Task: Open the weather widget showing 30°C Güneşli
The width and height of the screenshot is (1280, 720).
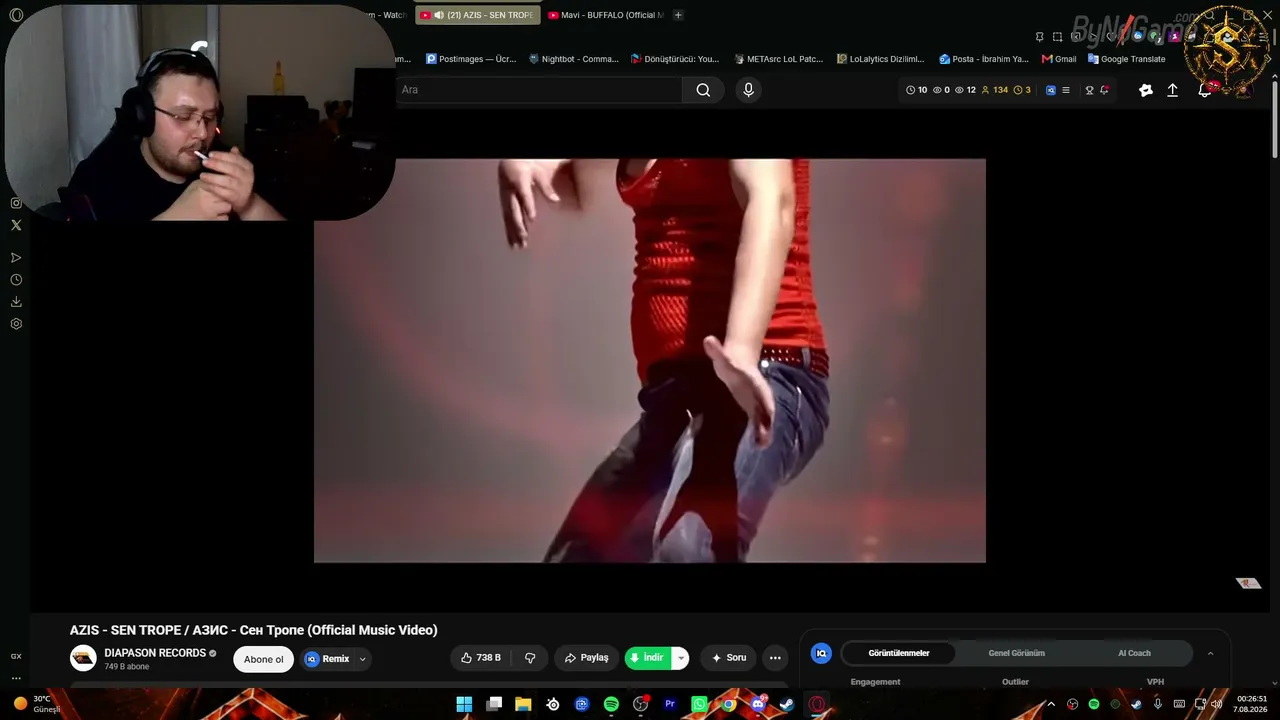Action: coord(37,704)
